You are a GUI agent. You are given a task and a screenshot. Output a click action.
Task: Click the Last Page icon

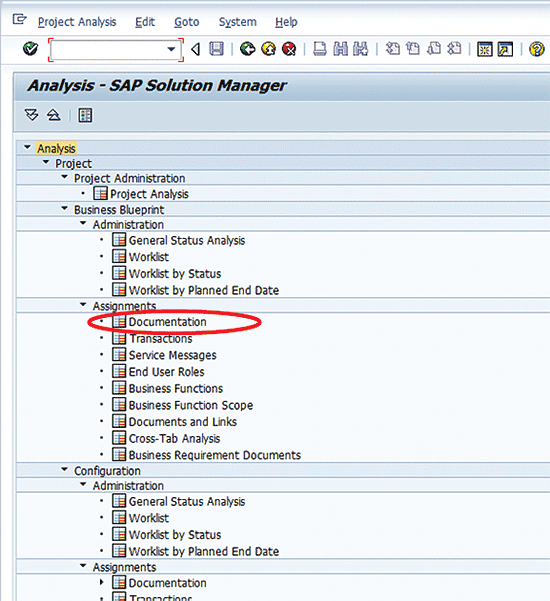(454, 49)
